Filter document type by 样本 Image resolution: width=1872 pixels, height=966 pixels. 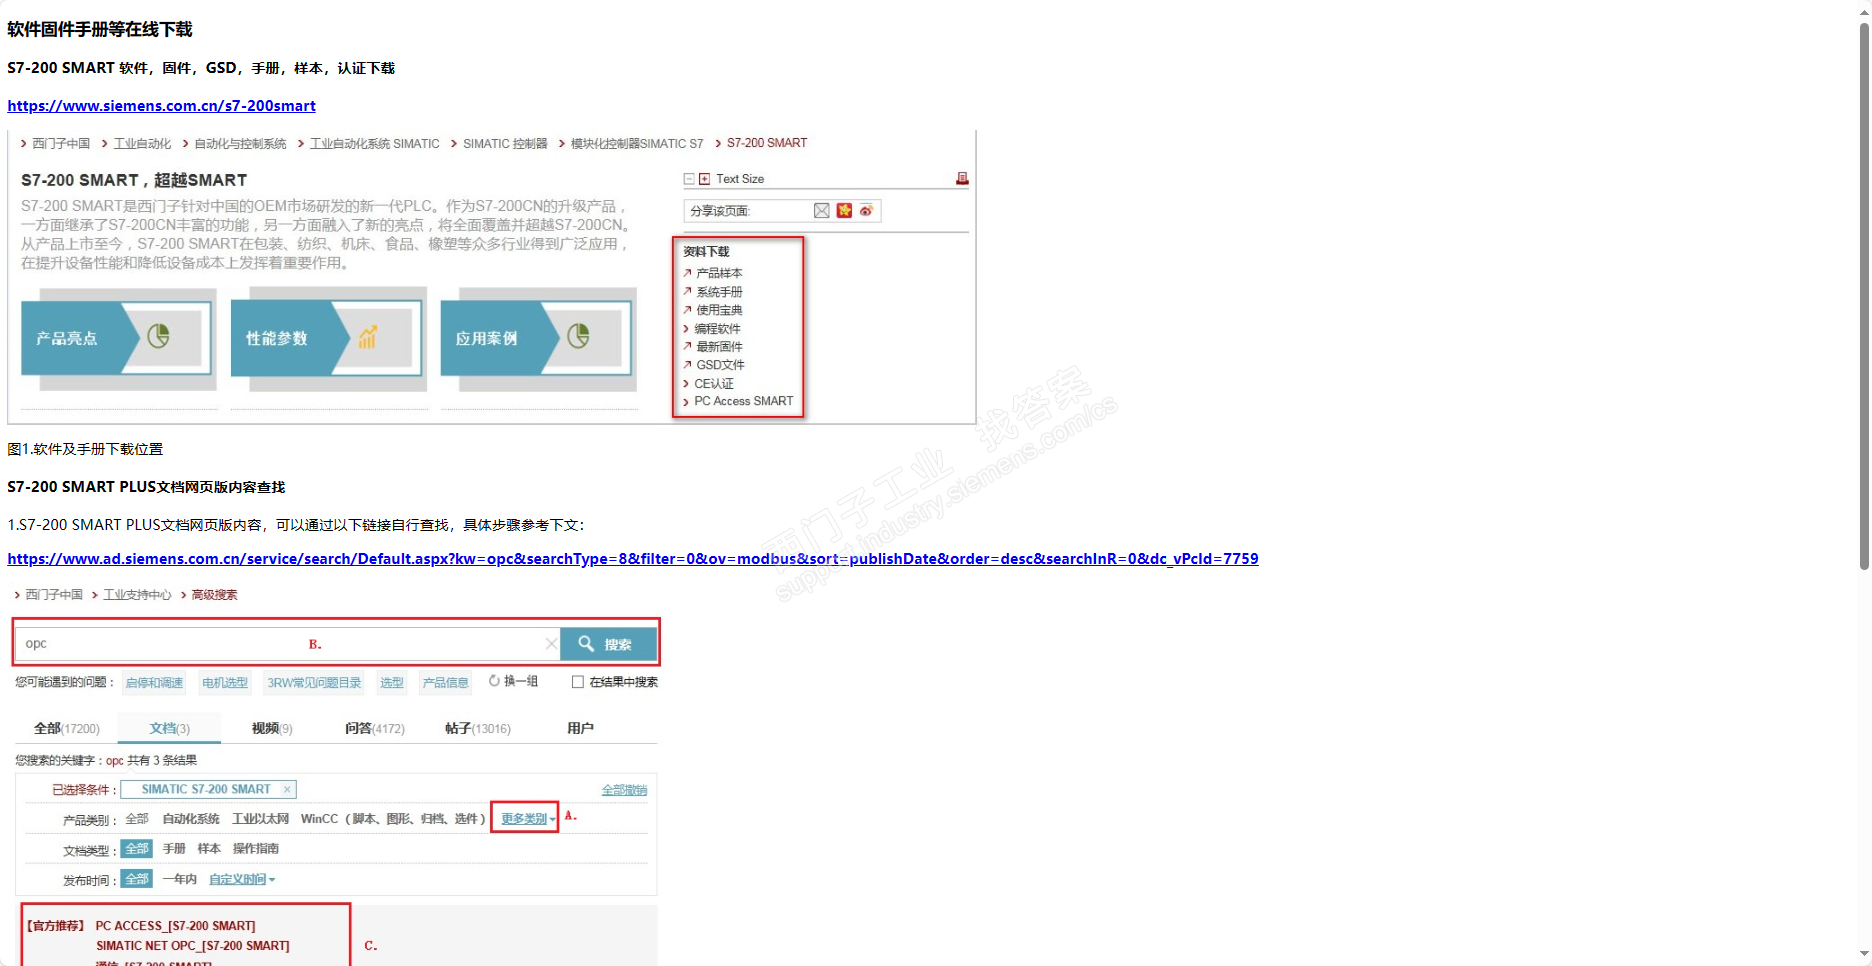pos(209,849)
